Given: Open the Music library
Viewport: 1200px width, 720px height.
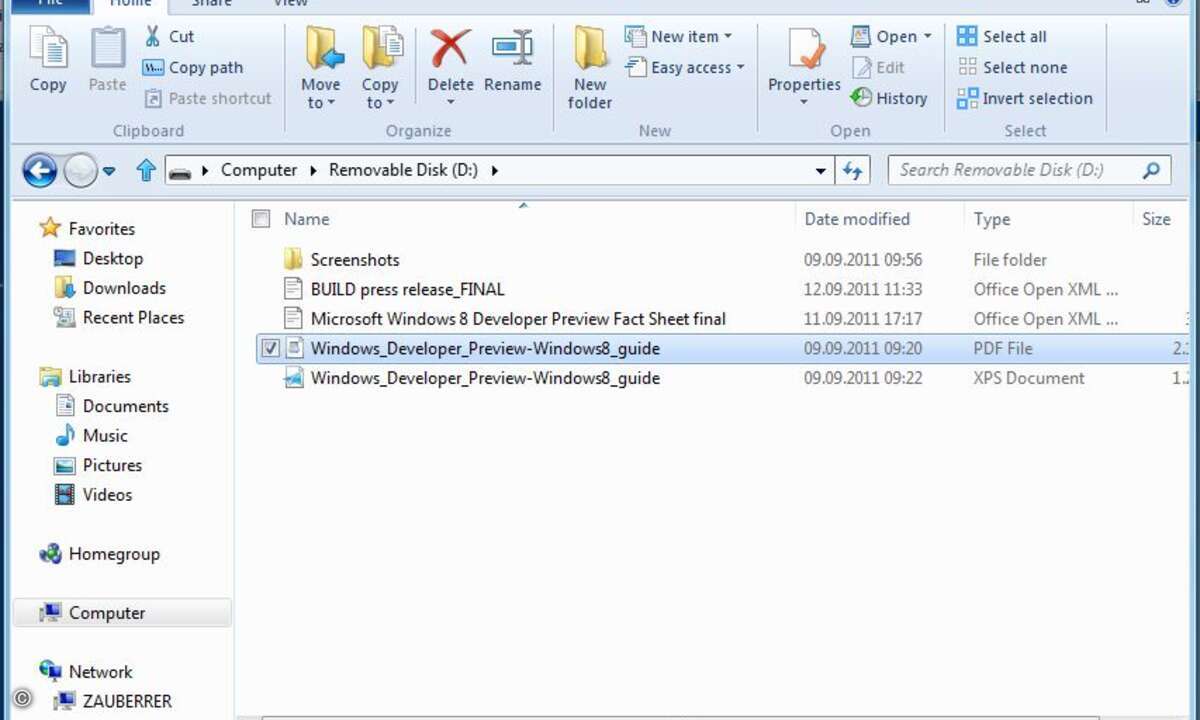Looking at the screenshot, I should [91, 435].
